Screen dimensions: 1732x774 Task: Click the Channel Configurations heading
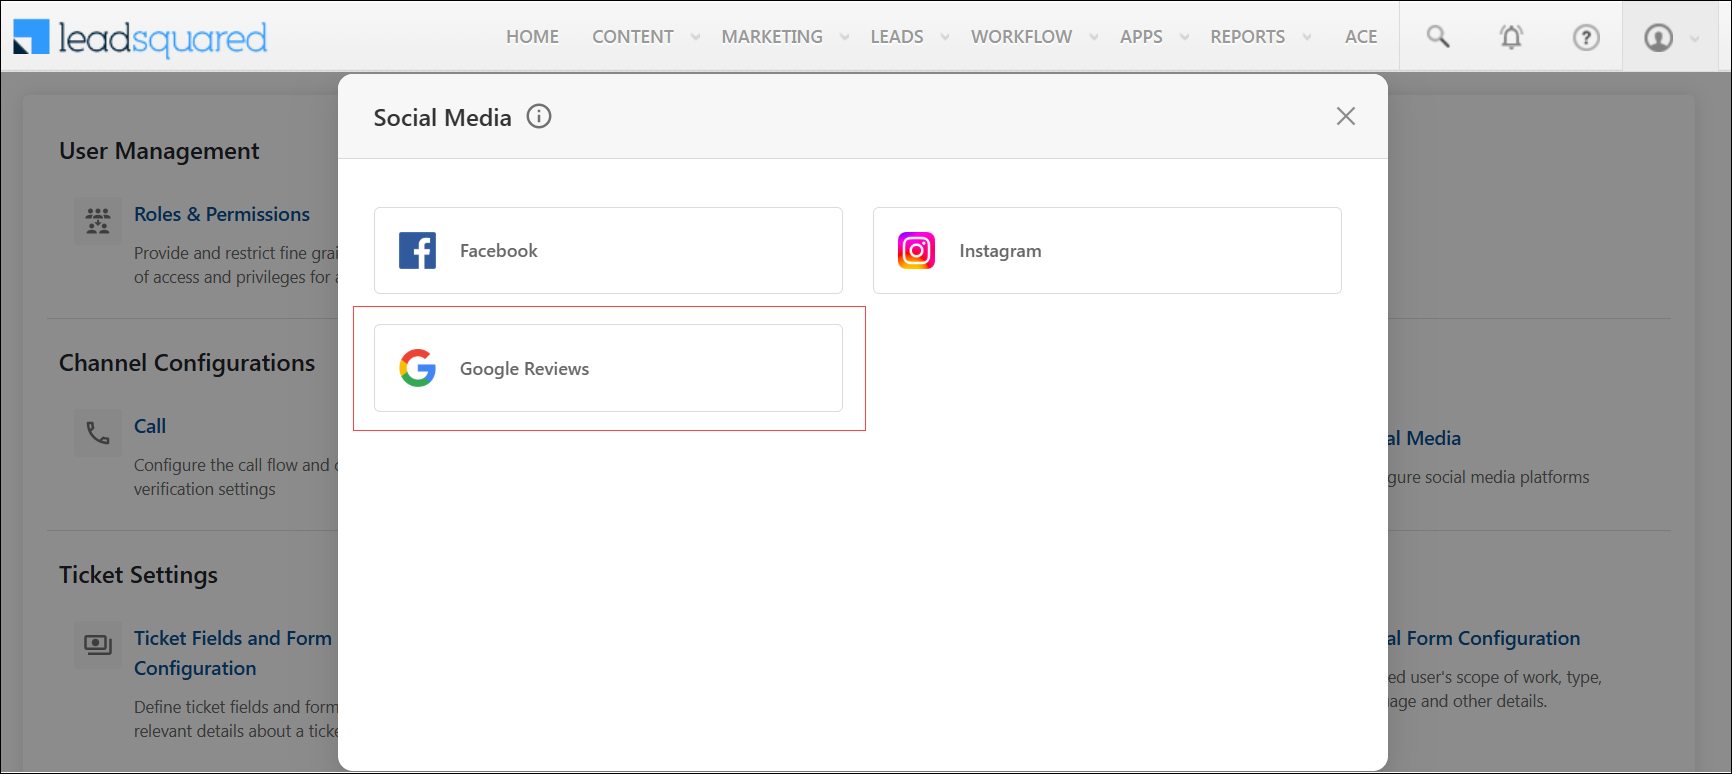pyautogui.click(x=187, y=363)
